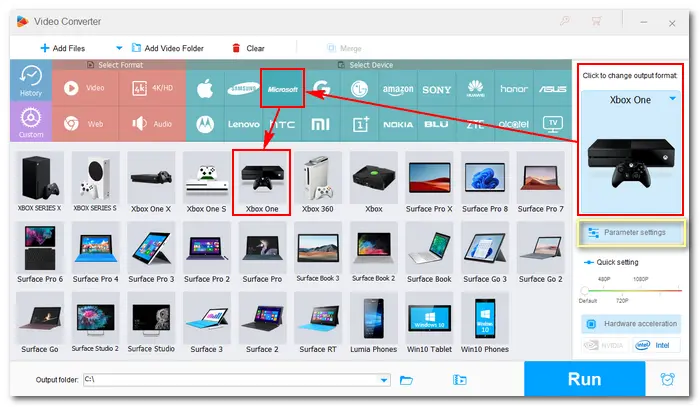Choose the Lenovo device brand

243,124
